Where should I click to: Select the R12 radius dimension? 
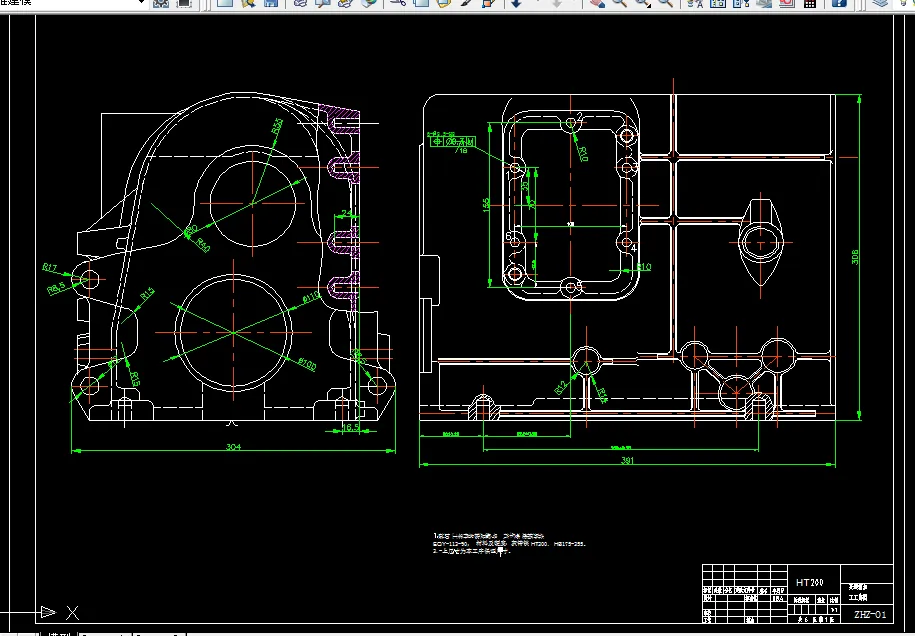point(560,387)
